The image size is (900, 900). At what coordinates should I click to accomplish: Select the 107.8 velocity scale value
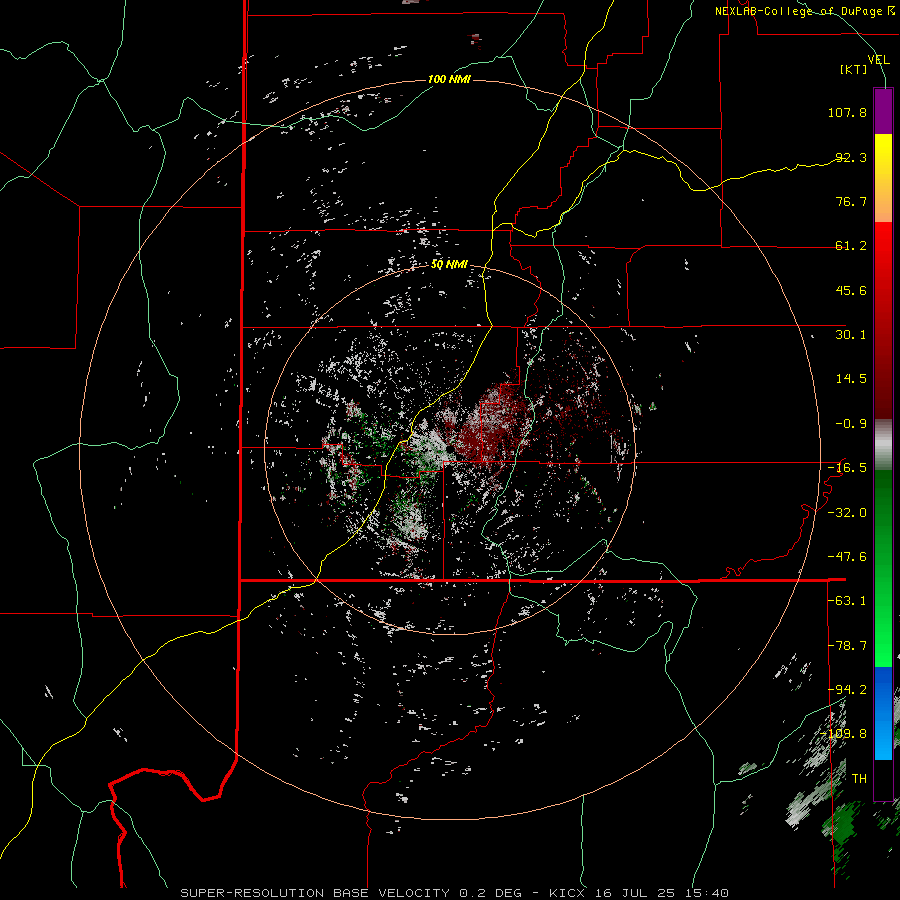click(847, 112)
